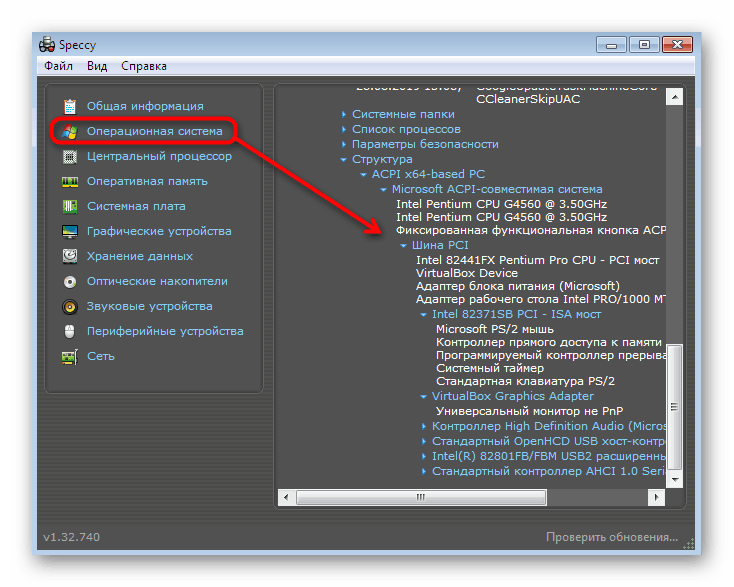Collapse the Структура node
This screenshot has height=587, width=734.
[x=344, y=160]
